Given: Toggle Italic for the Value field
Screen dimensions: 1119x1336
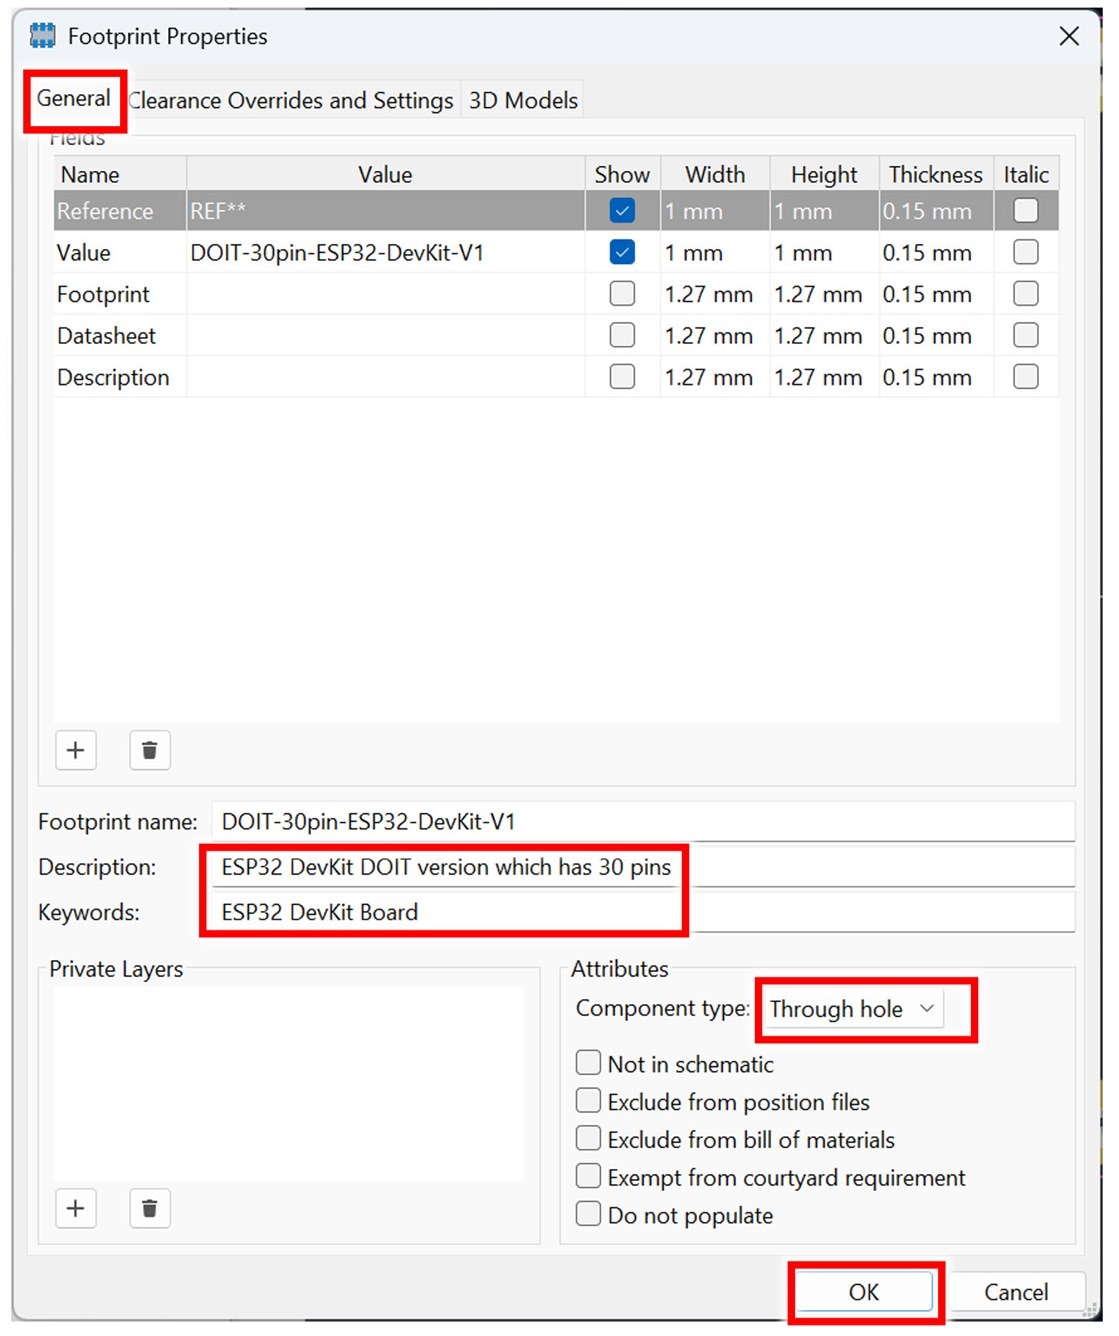Looking at the screenshot, I should (x=1026, y=252).
